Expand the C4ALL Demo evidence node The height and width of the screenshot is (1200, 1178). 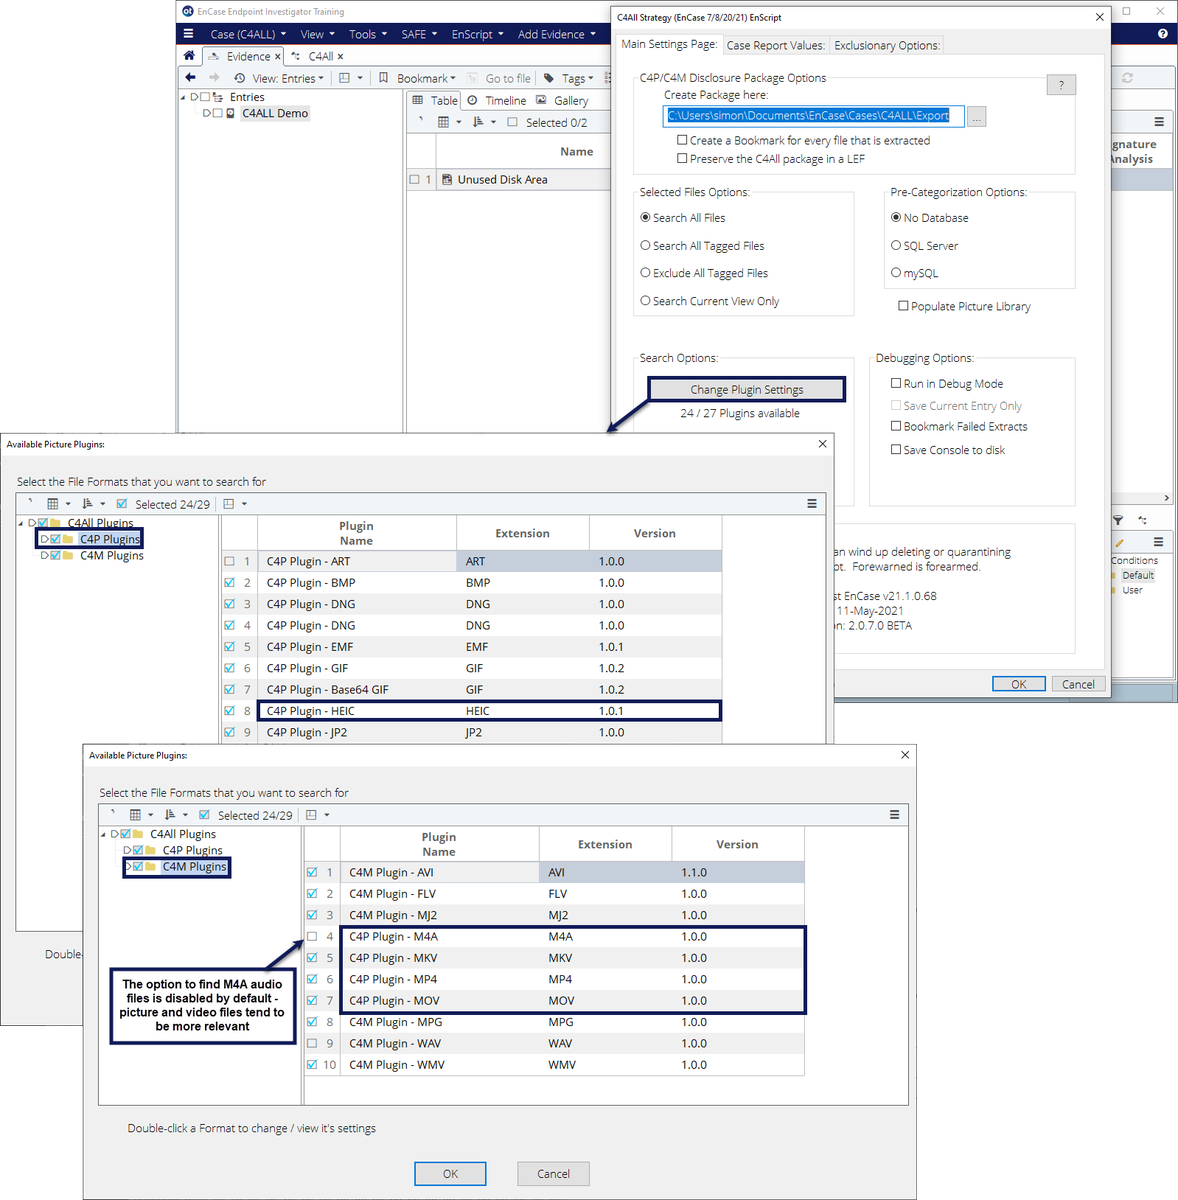click(207, 114)
